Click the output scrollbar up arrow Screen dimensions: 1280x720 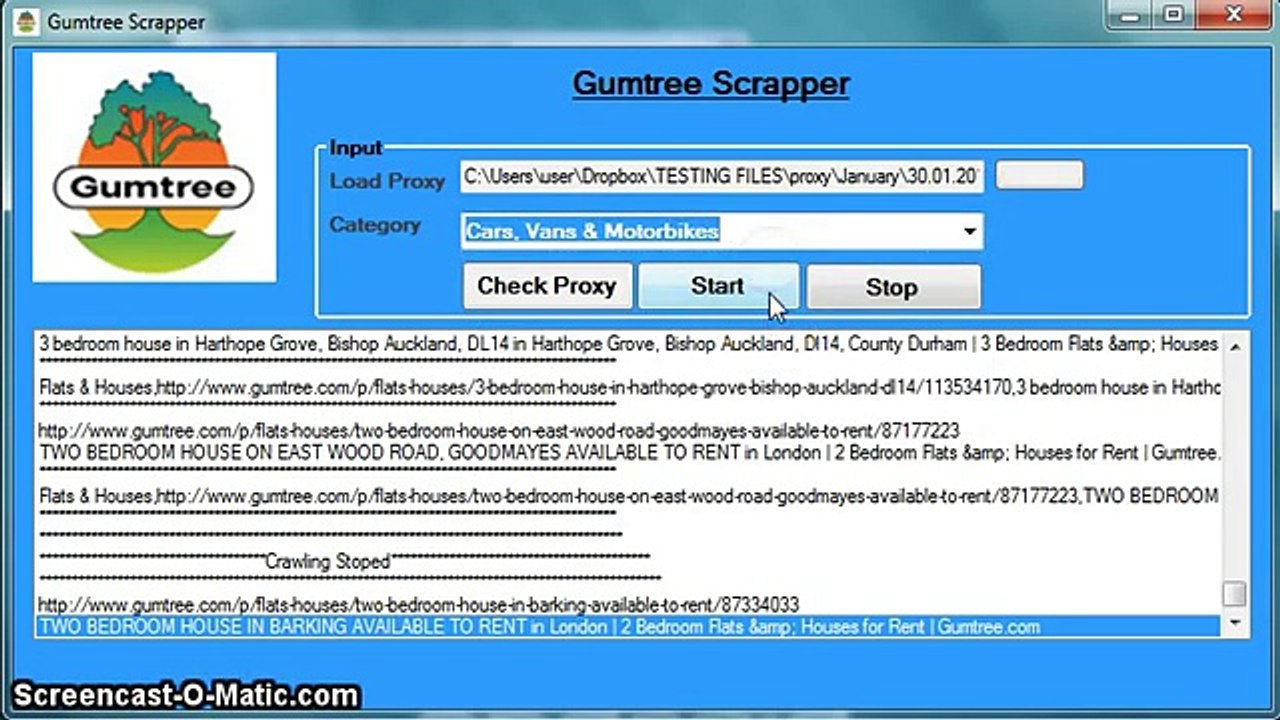(1235, 346)
